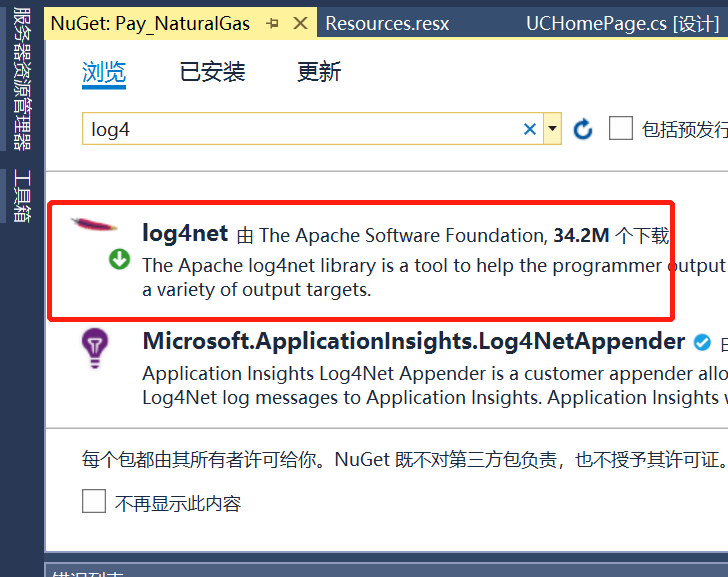The height and width of the screenshot is (577, 728).
Task: Enable the 包括预发行版 checkbox
Action: (621, 128)
